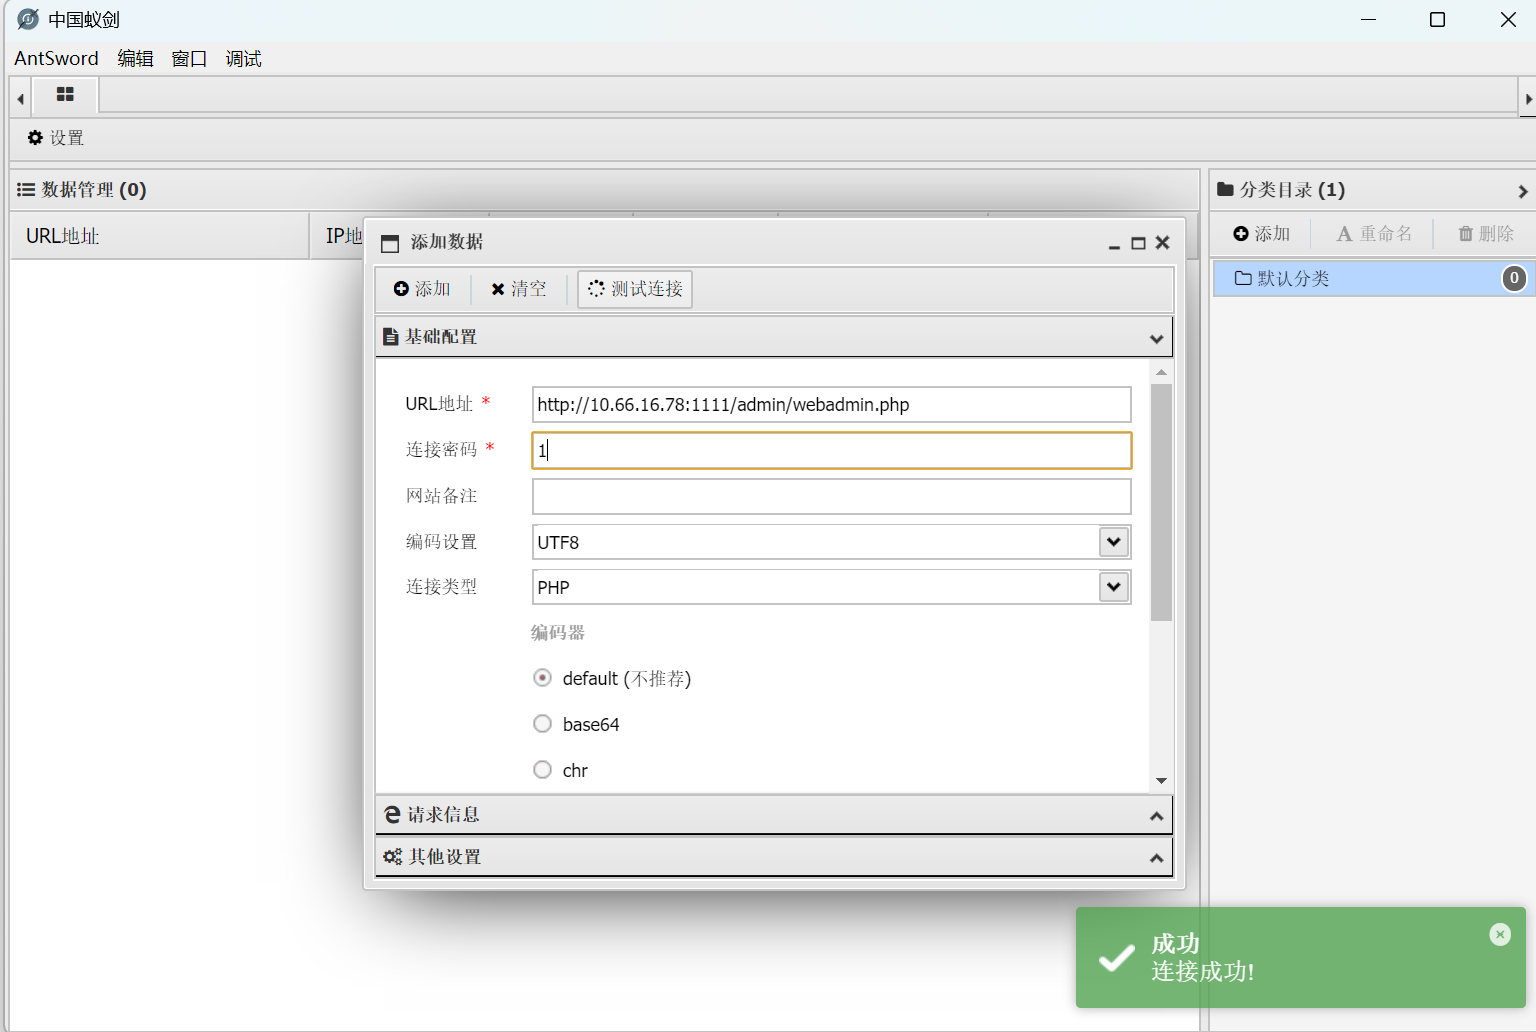
Task: Expand the 请求信息 section
Action: (x=773, y=815)
